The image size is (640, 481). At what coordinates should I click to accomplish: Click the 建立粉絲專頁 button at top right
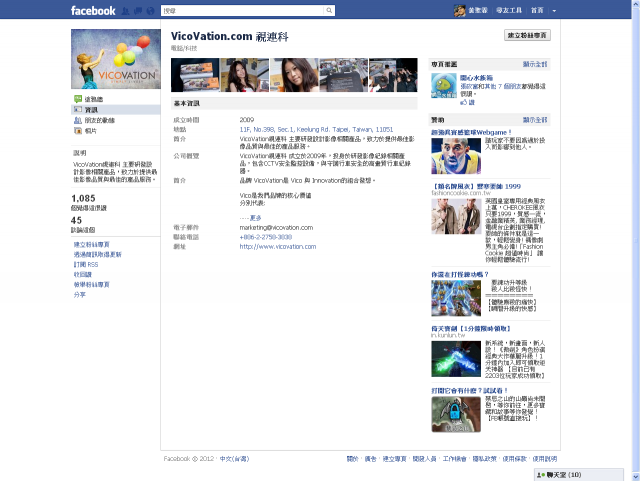[527, 35]
